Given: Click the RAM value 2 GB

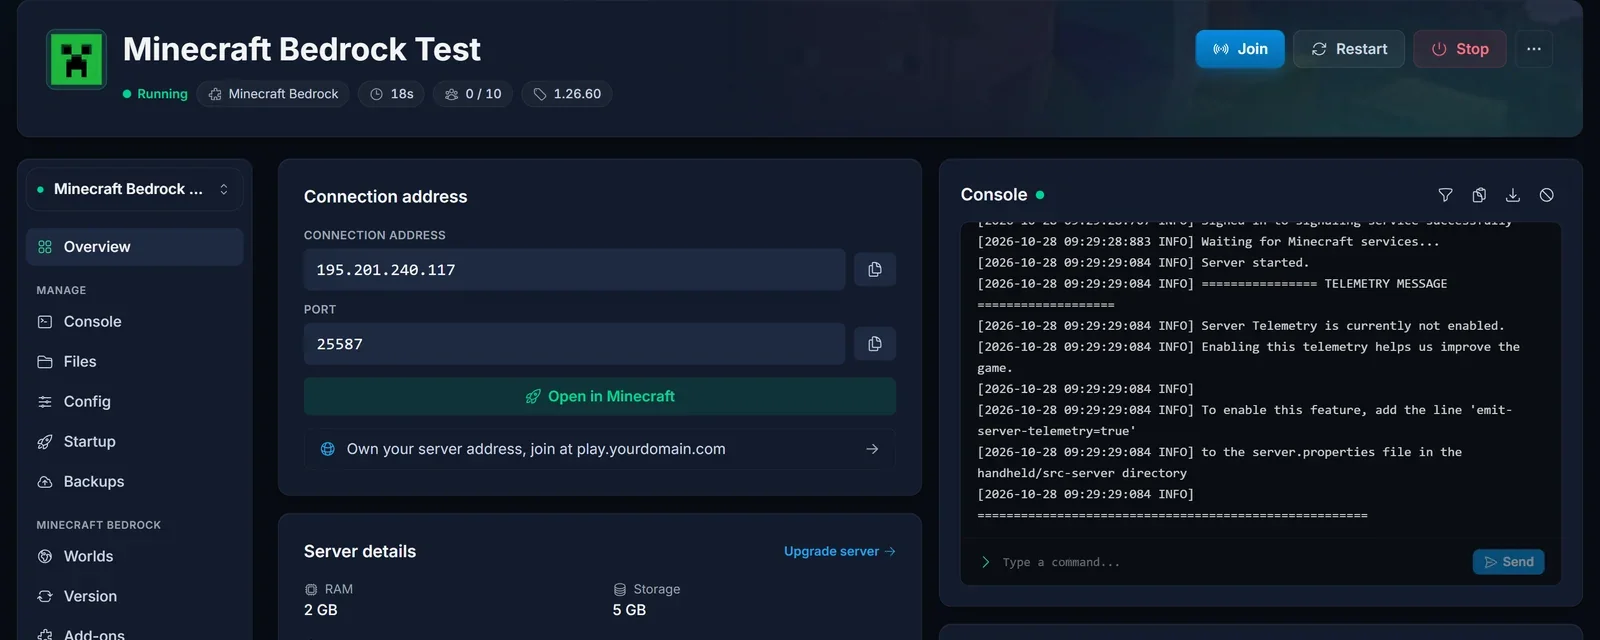Looking at the screenshot, I should pyautogui.click(x=321, y=610).
